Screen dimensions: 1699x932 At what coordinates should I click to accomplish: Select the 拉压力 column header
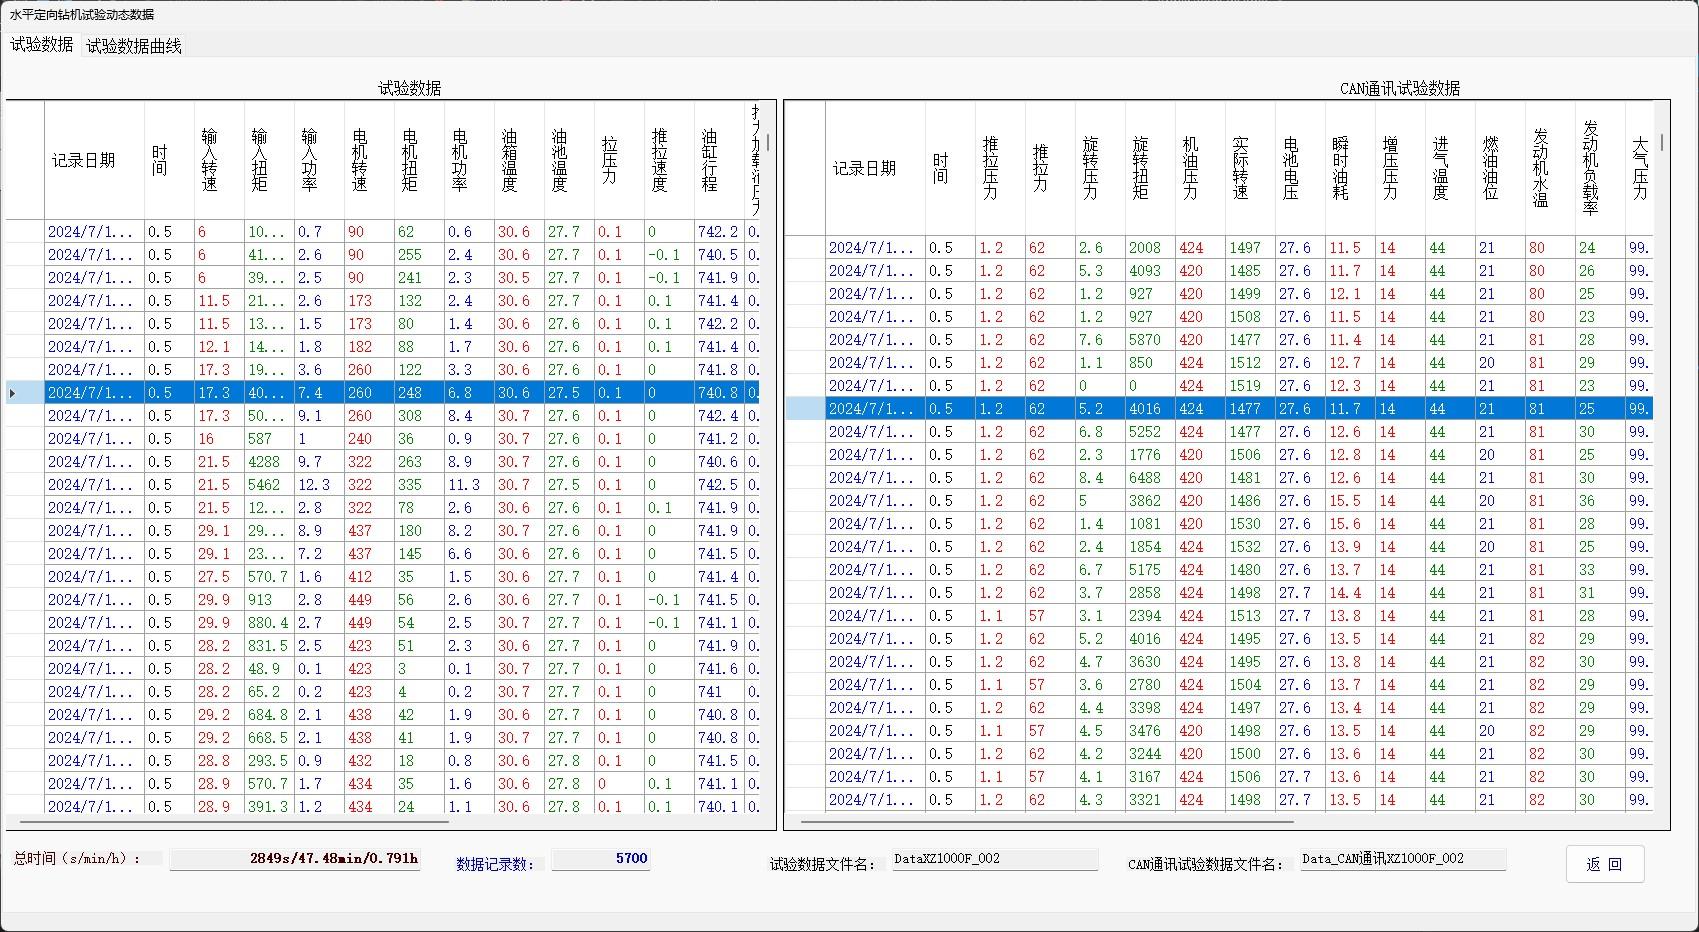click(619, 160)
